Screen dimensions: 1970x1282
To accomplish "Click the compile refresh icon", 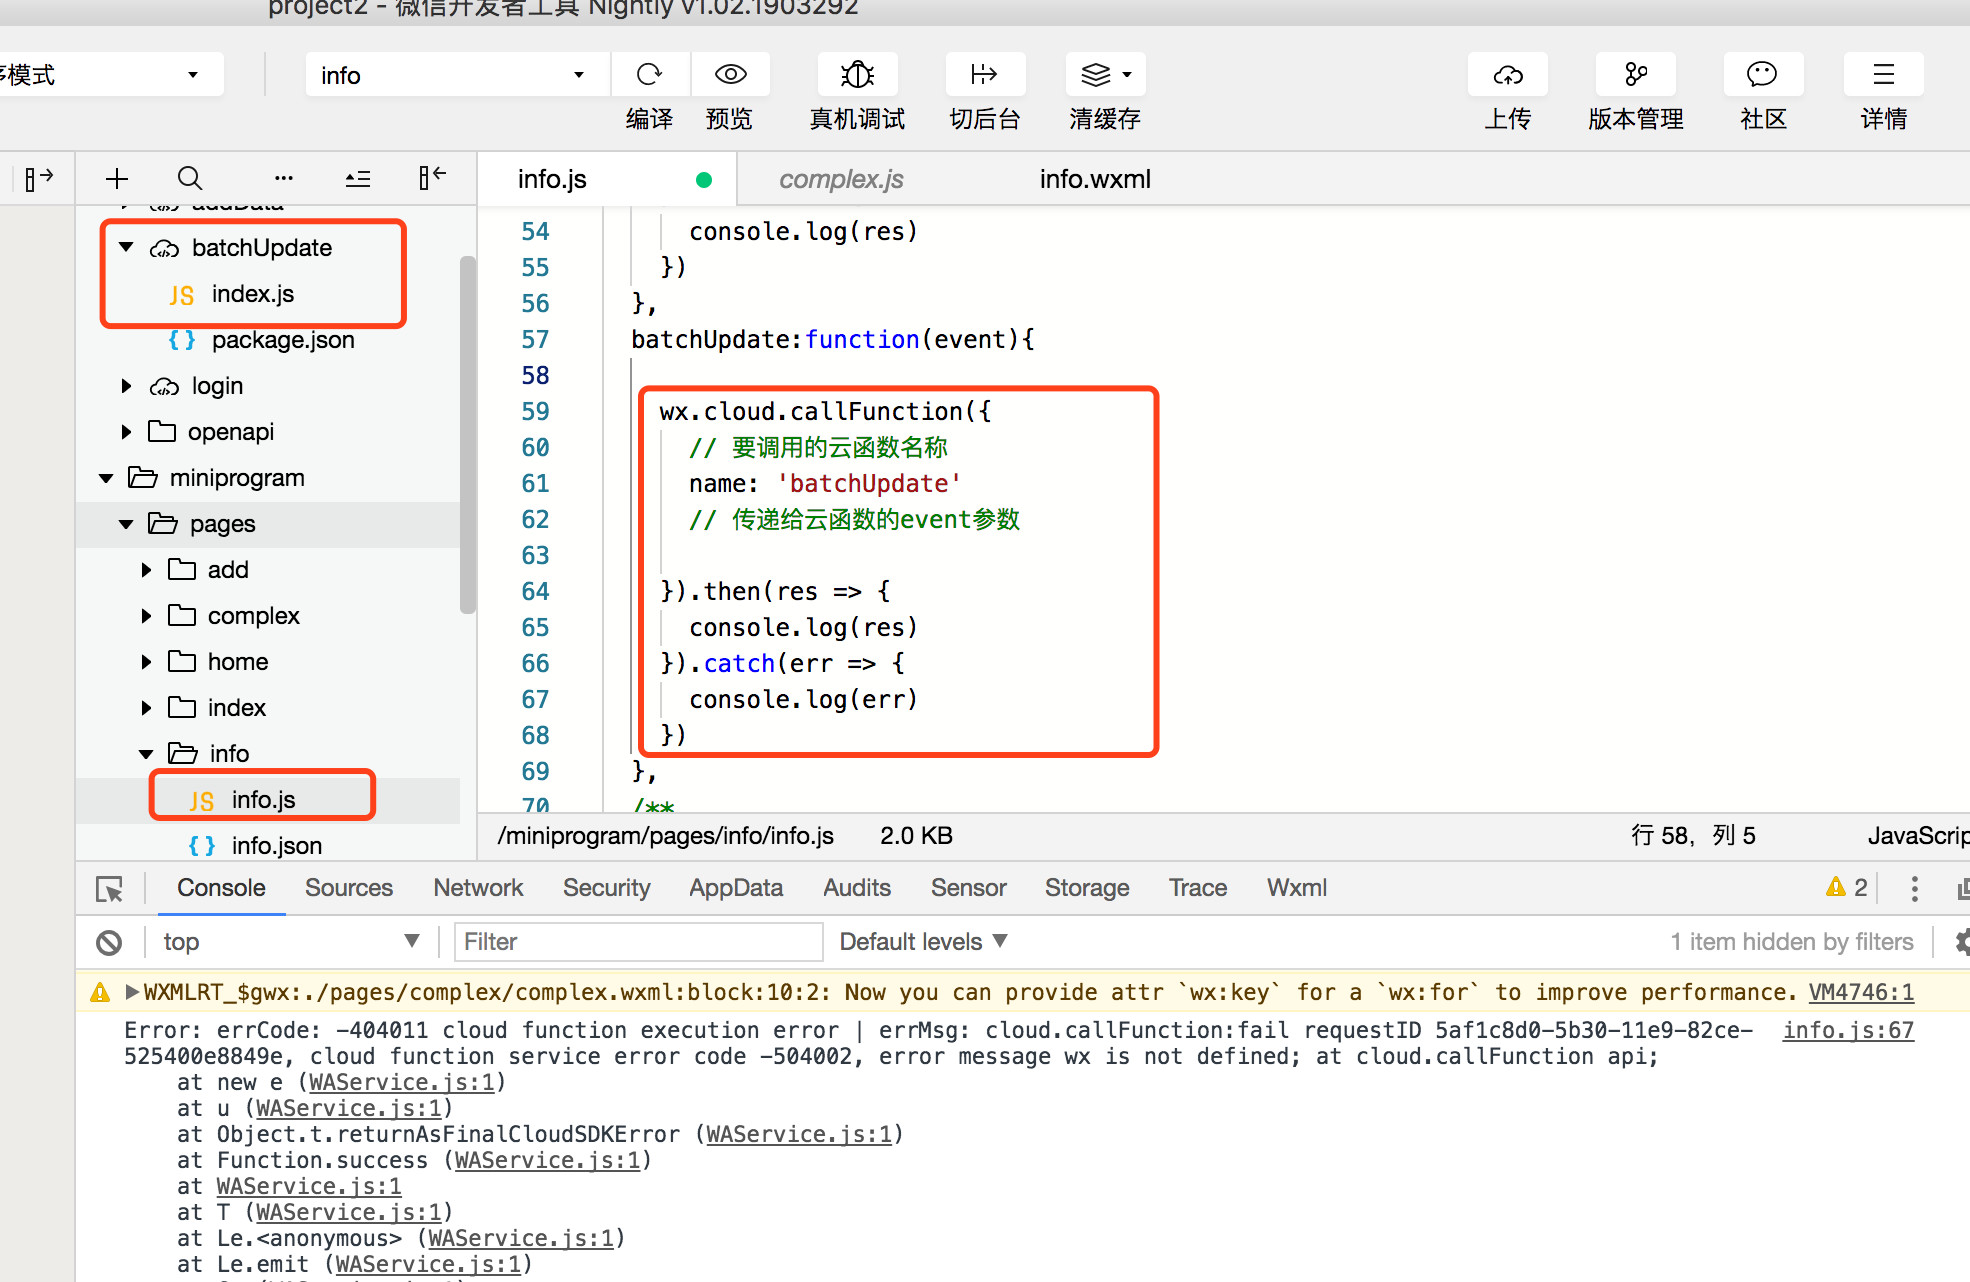I will pyautogui.click(x=649, y=75).
